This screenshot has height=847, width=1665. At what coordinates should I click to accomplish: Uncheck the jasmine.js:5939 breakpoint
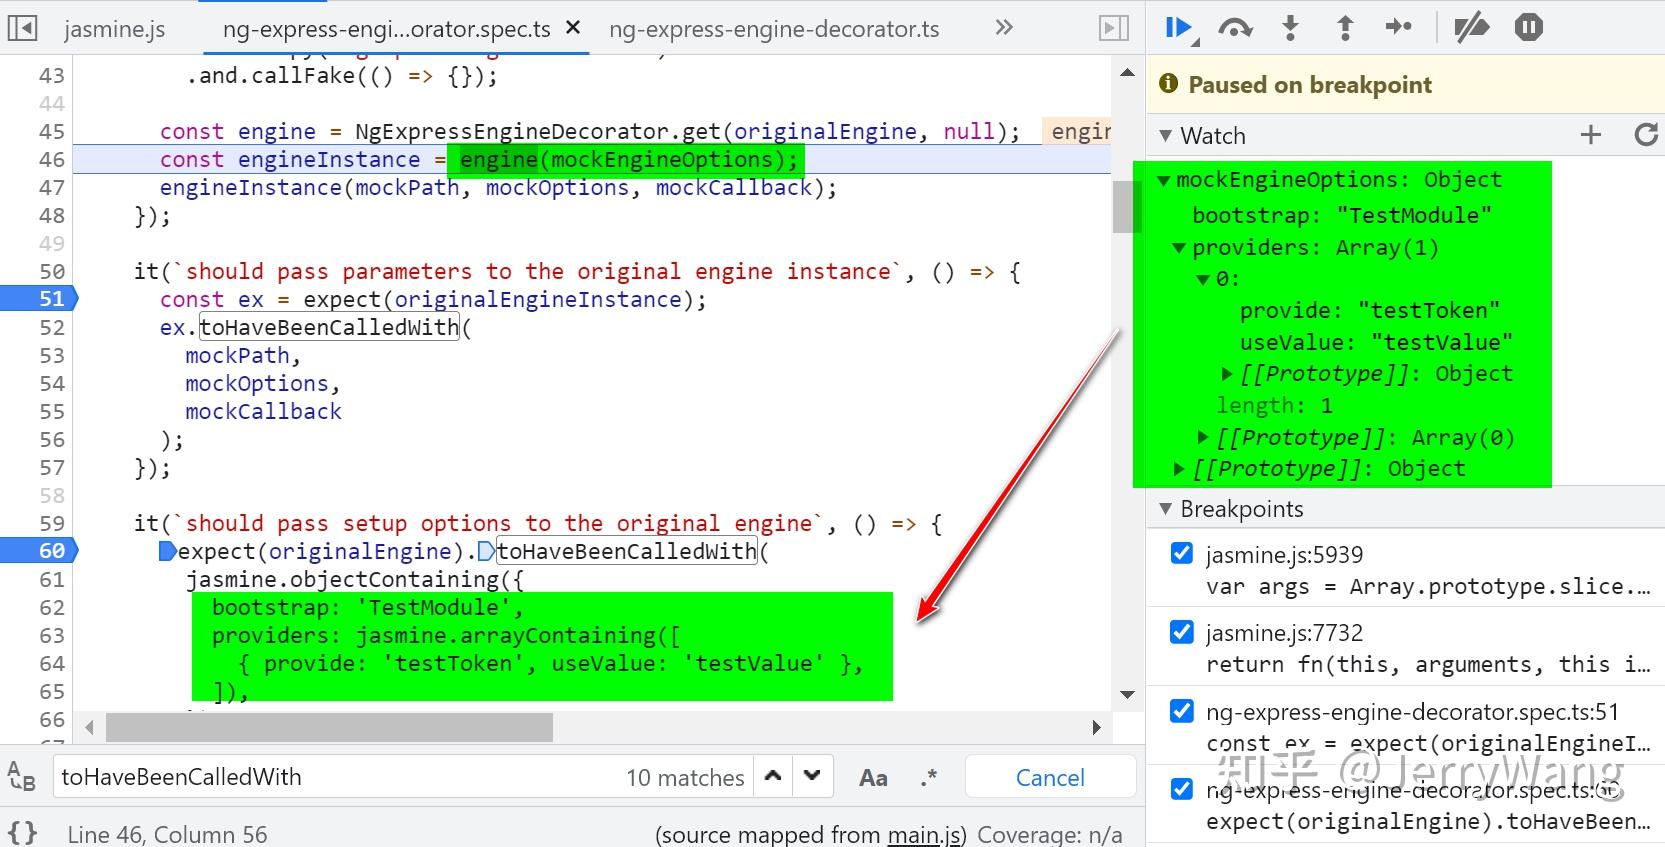pos(1182,553)
